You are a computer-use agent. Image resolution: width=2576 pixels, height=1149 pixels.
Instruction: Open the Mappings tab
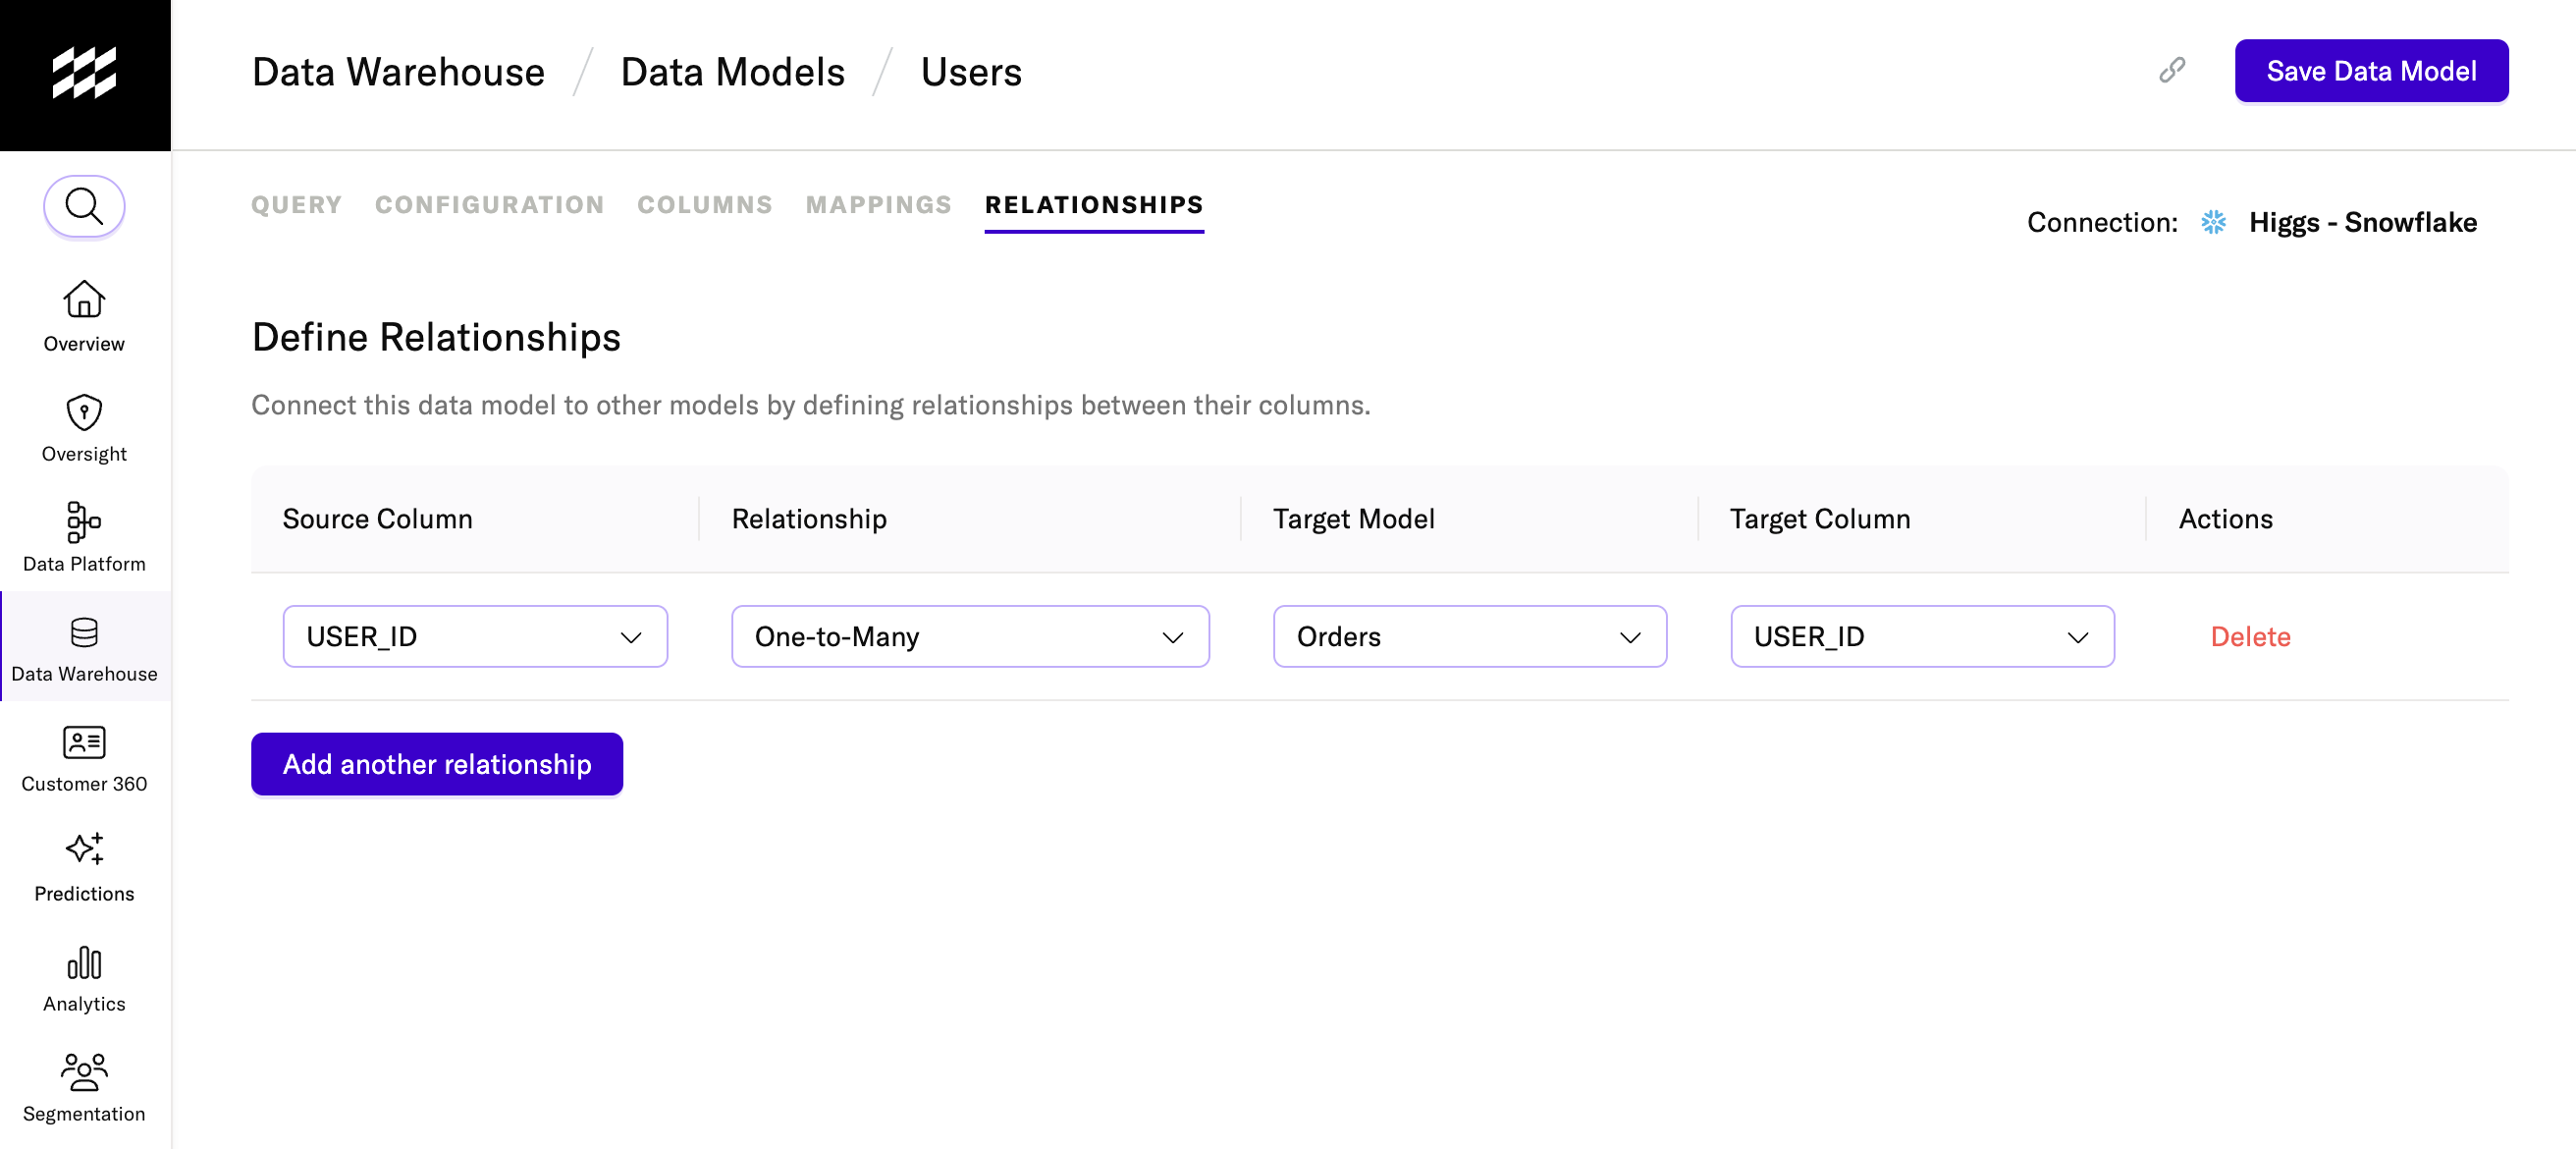tap(878, 204)
